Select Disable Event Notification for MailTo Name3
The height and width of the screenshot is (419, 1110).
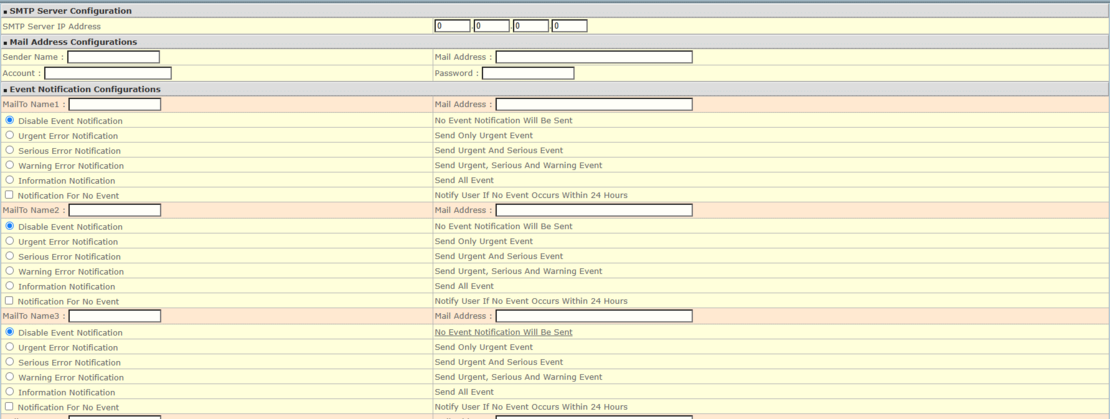10,331
